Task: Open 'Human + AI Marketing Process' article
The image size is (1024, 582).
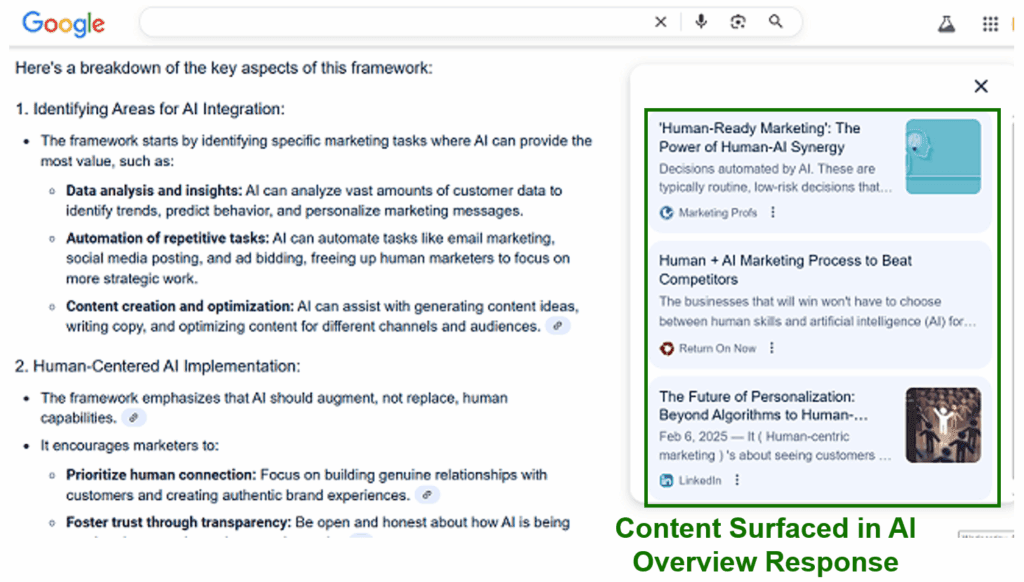Action: click(785, 270)
